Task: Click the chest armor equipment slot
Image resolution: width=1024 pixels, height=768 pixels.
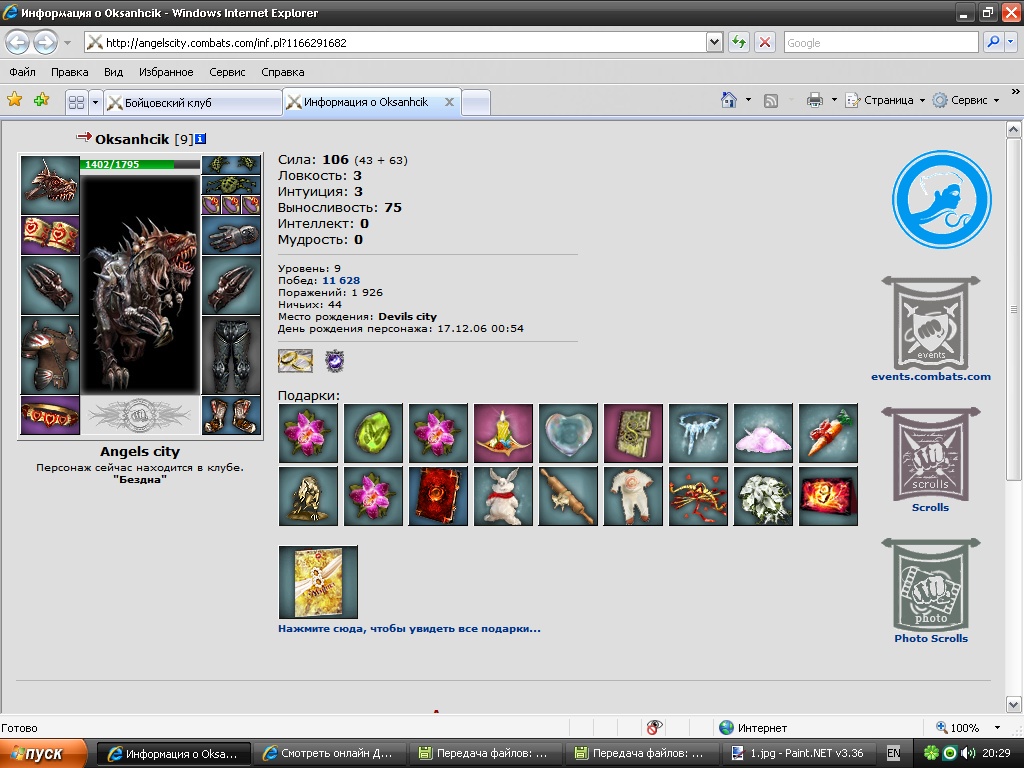Action: [50, 356]
